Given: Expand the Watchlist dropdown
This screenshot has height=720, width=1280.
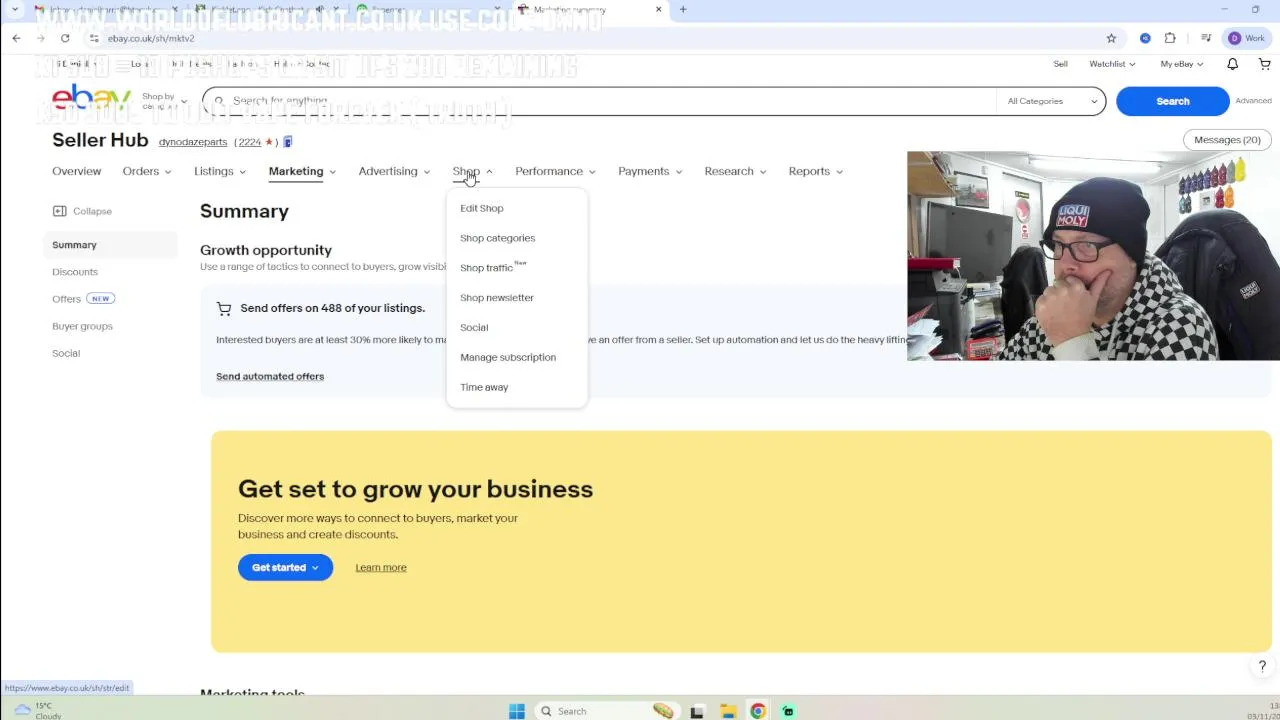Looking at the screenshot, I should click(x=1112, y=64).
